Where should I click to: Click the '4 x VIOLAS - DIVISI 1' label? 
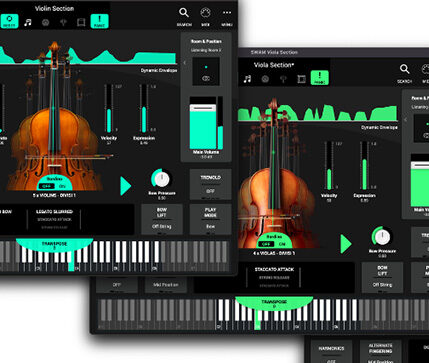point(274,253)
